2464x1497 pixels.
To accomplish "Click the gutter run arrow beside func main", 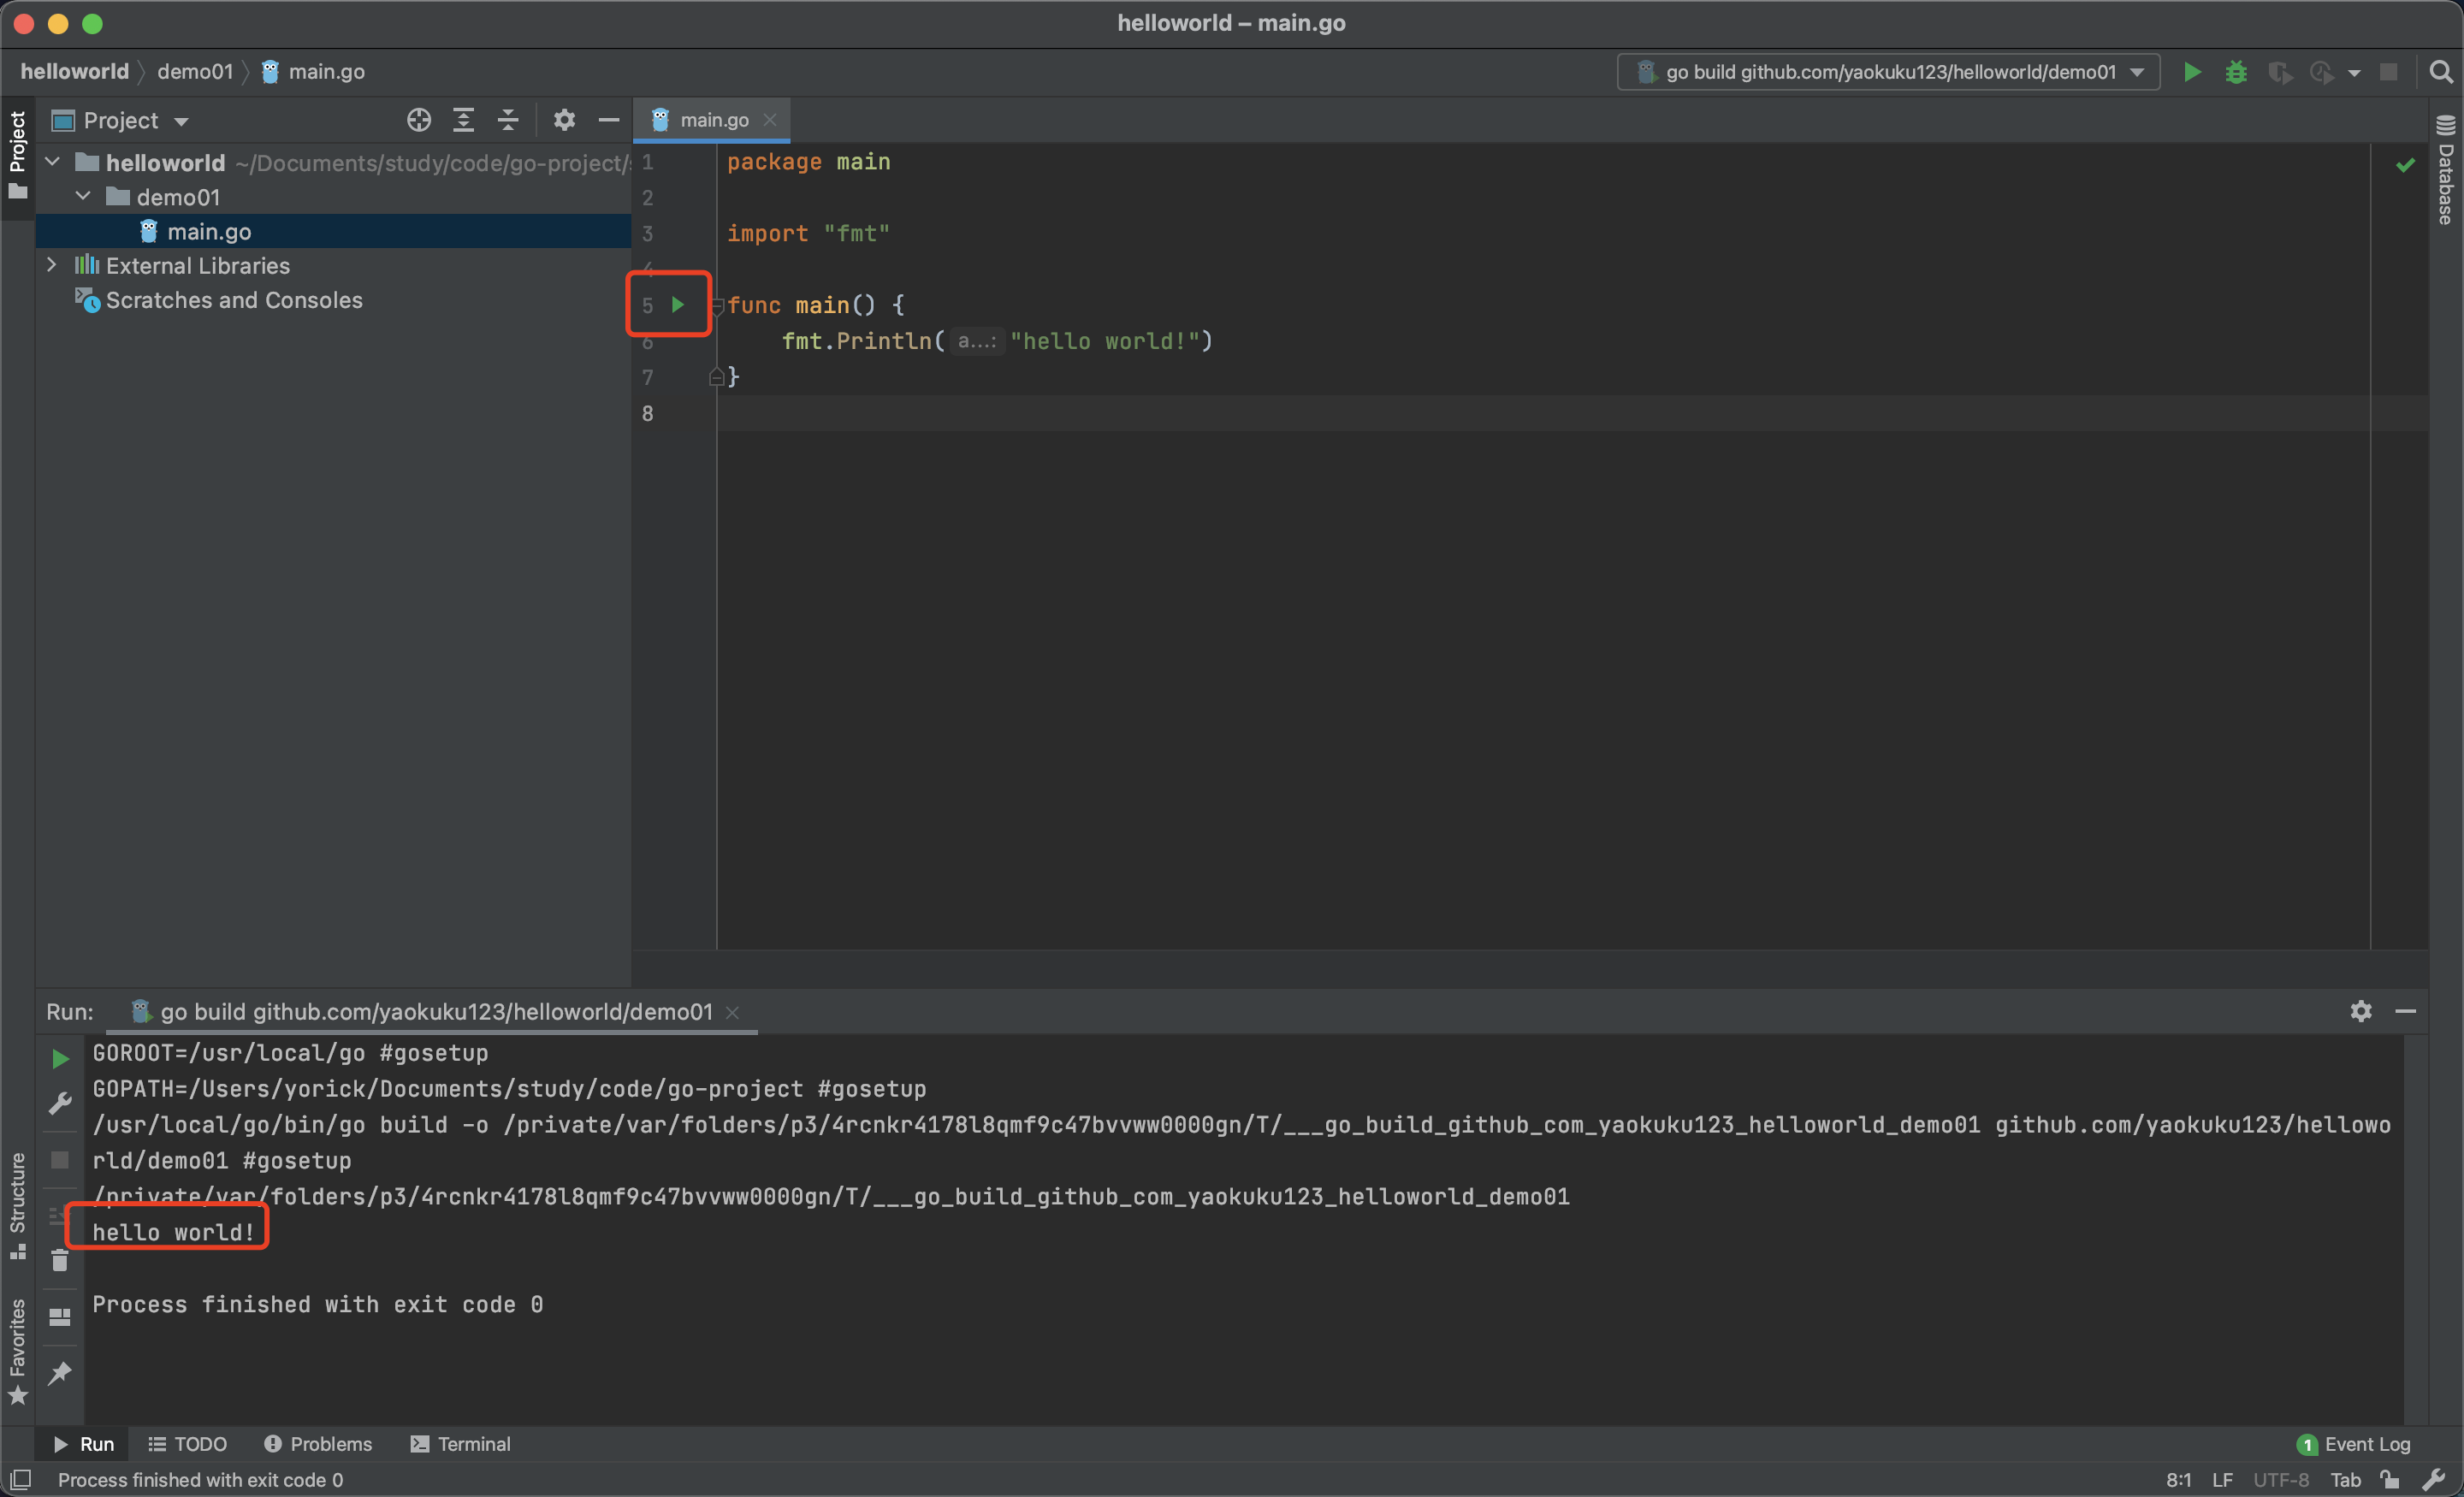I will click(x=678, y=305).
